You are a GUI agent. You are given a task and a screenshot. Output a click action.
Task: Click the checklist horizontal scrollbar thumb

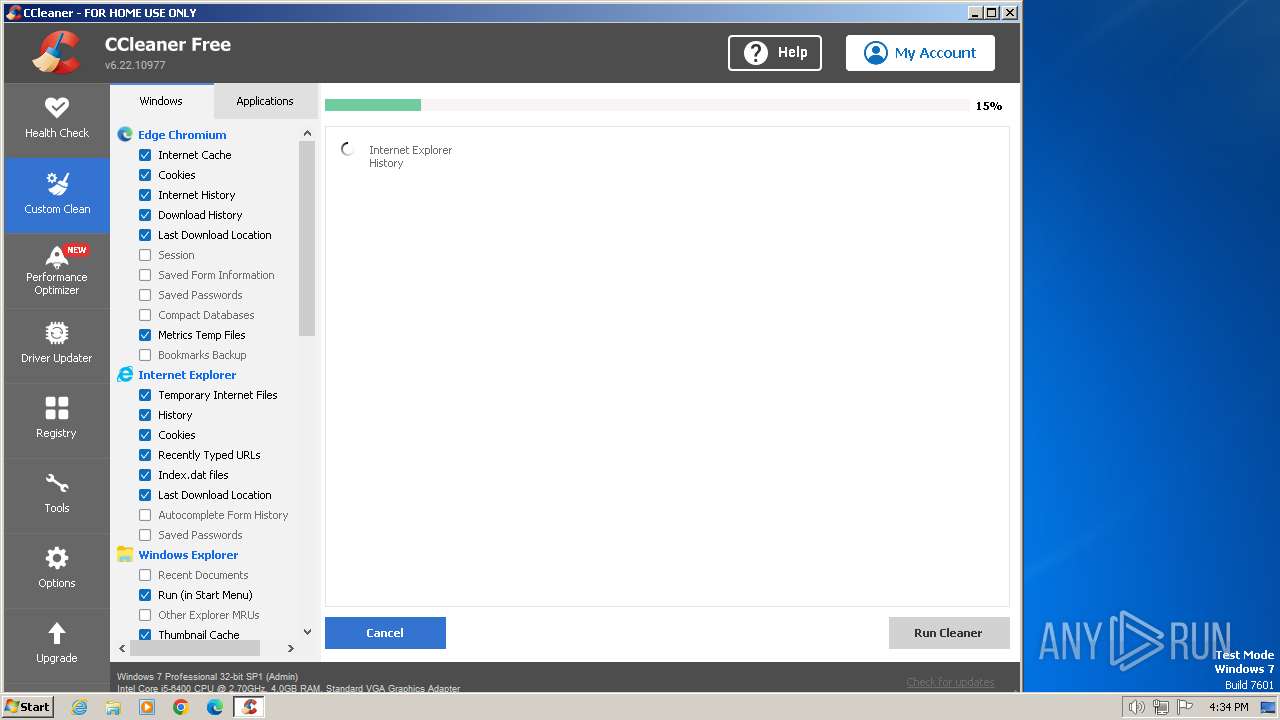pyautogui.click(x=195, y=648)
